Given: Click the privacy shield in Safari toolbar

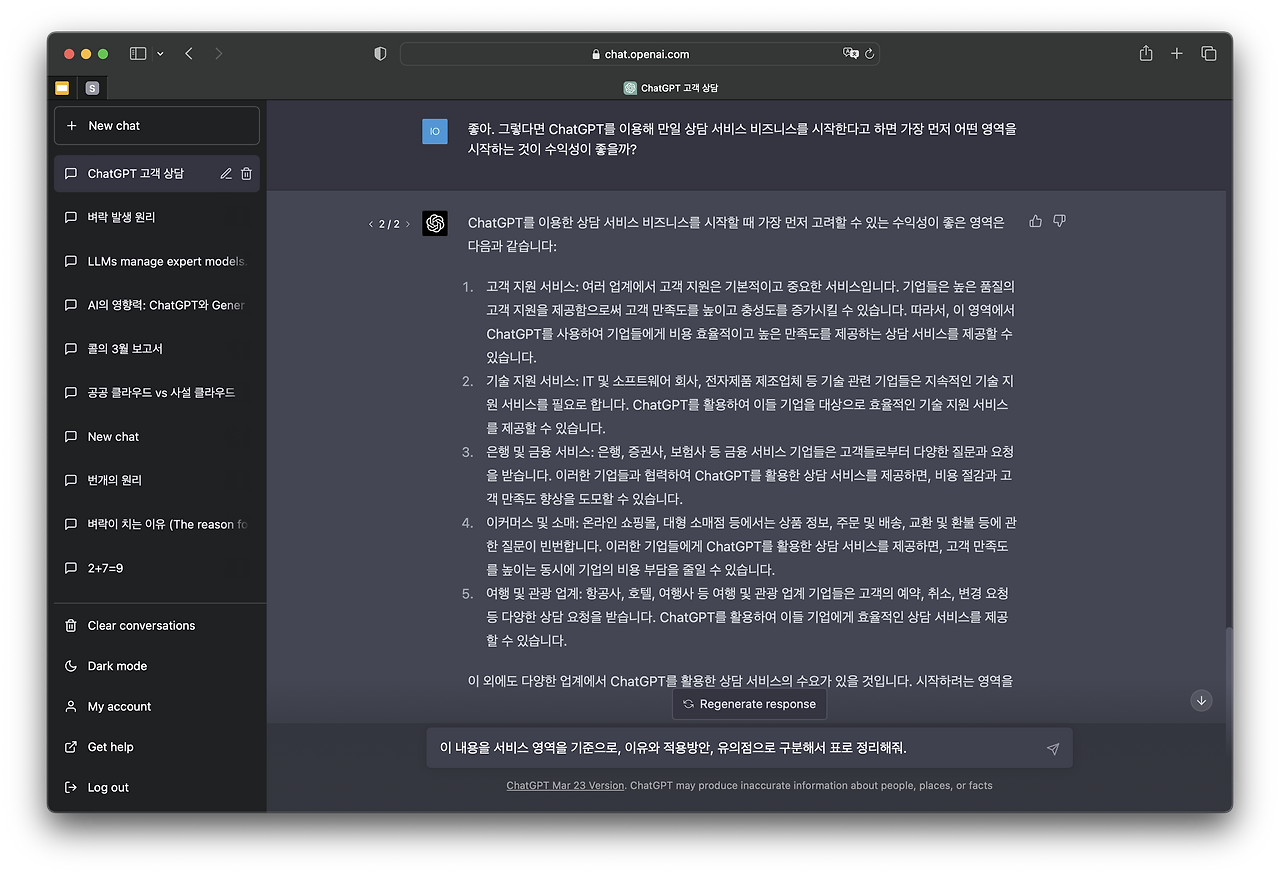Looking at the screenshot, I should click(x=380, y=53).
